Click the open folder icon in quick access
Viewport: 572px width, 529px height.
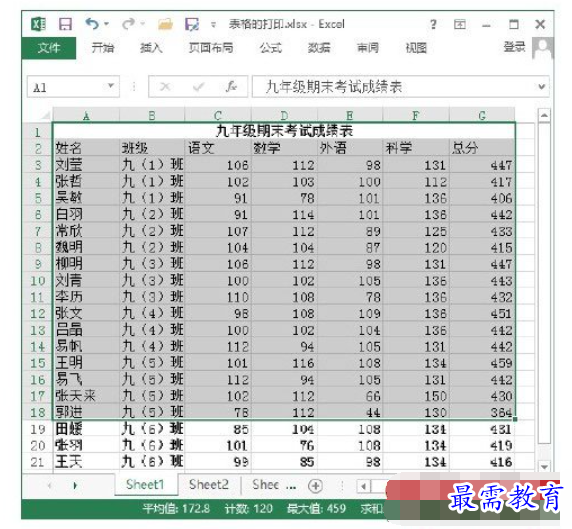click(165, 24)
